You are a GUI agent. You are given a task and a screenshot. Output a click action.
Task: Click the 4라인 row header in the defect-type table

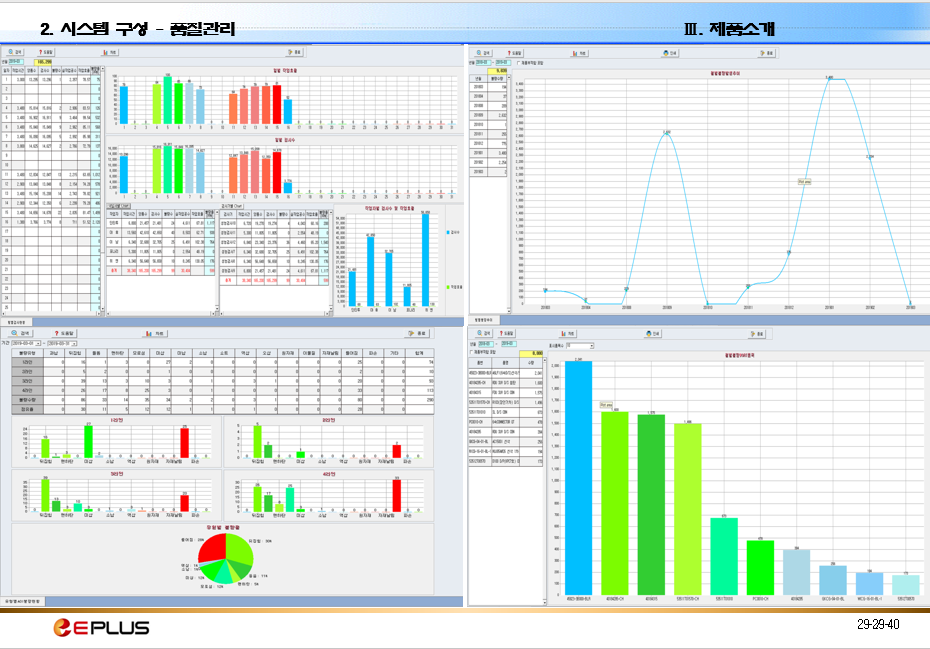pos(27,390)
